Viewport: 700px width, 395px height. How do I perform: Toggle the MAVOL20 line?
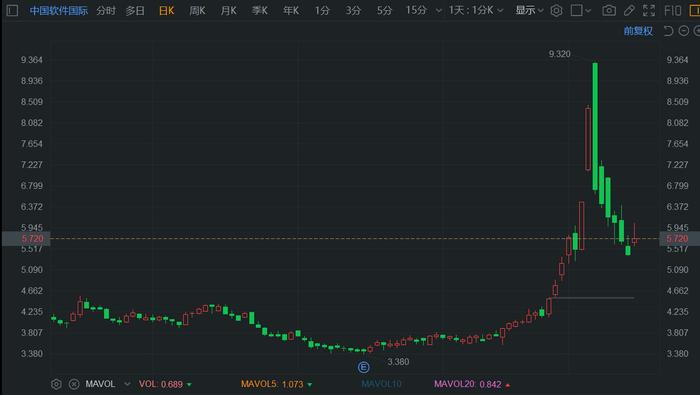(472, 384)
